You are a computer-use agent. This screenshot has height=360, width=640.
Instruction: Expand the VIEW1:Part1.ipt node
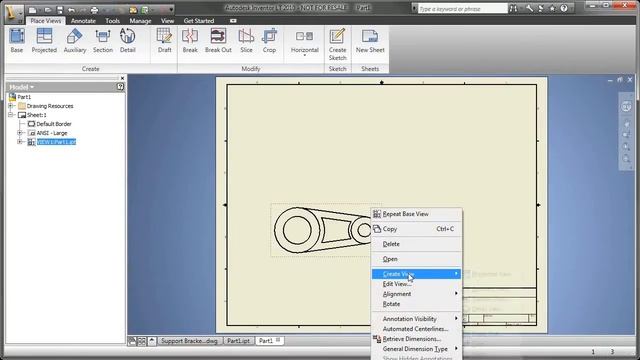tap(20, 142)
